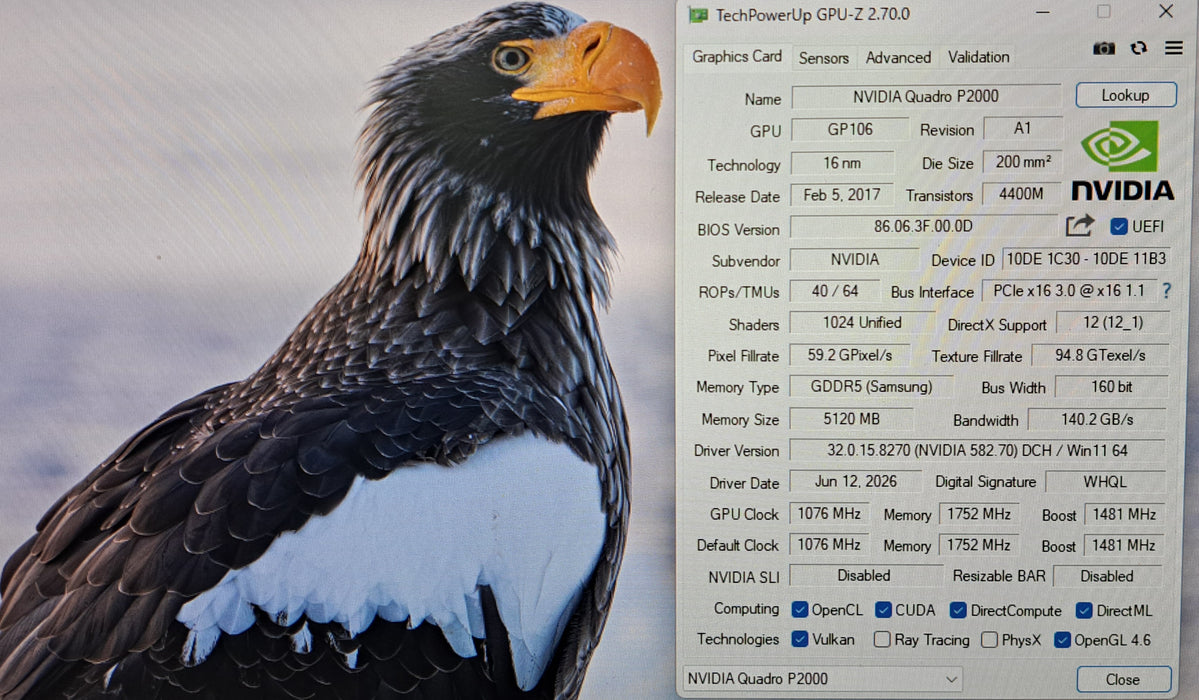This screenshot has width=1199, height=700.
Task: Toggle the PhysX checkbox
Action: (989, 639)
